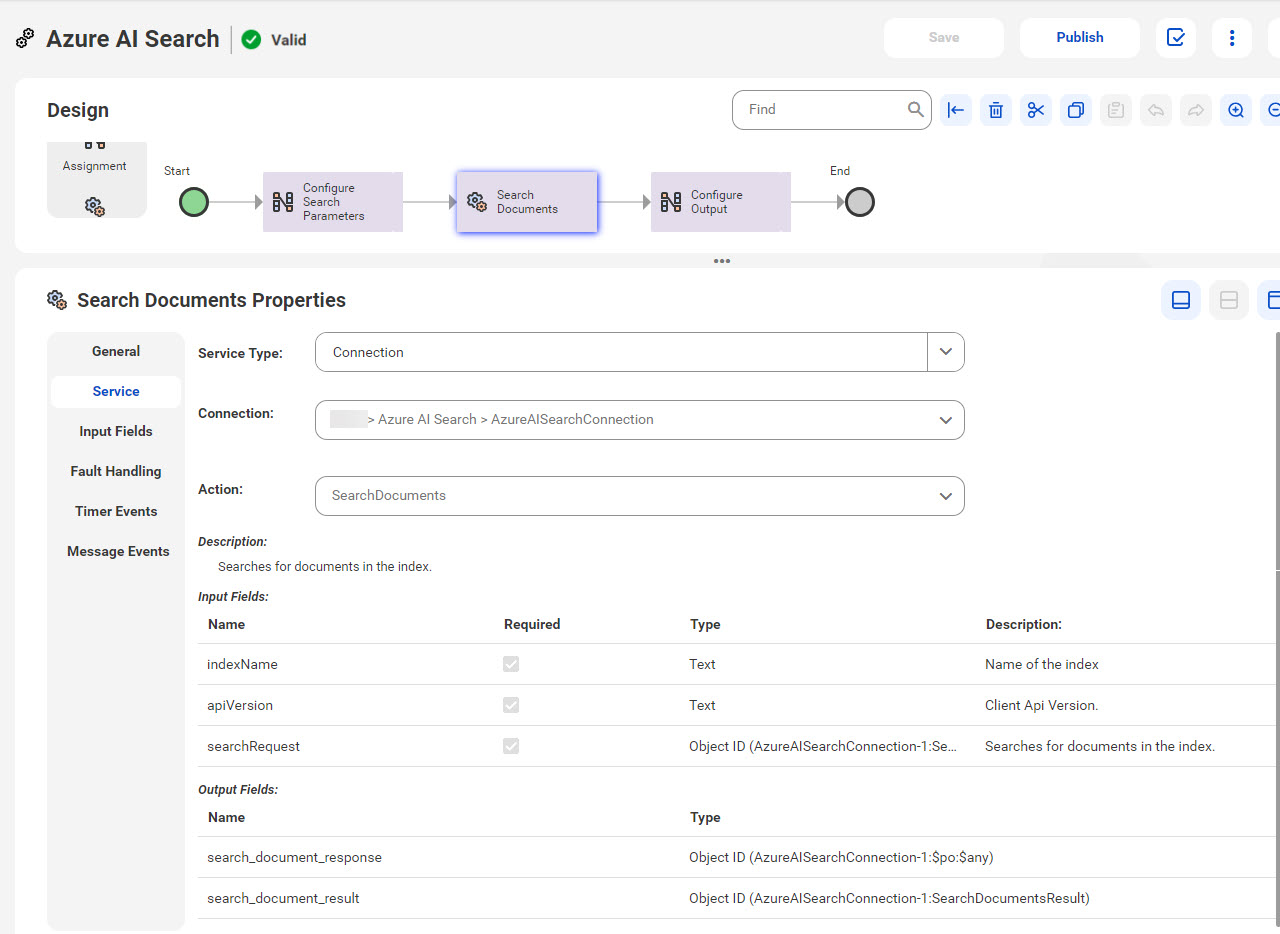Open the Input Fields tab
The height and width of the screenshot is (934, 1280).
click(116, 431)
